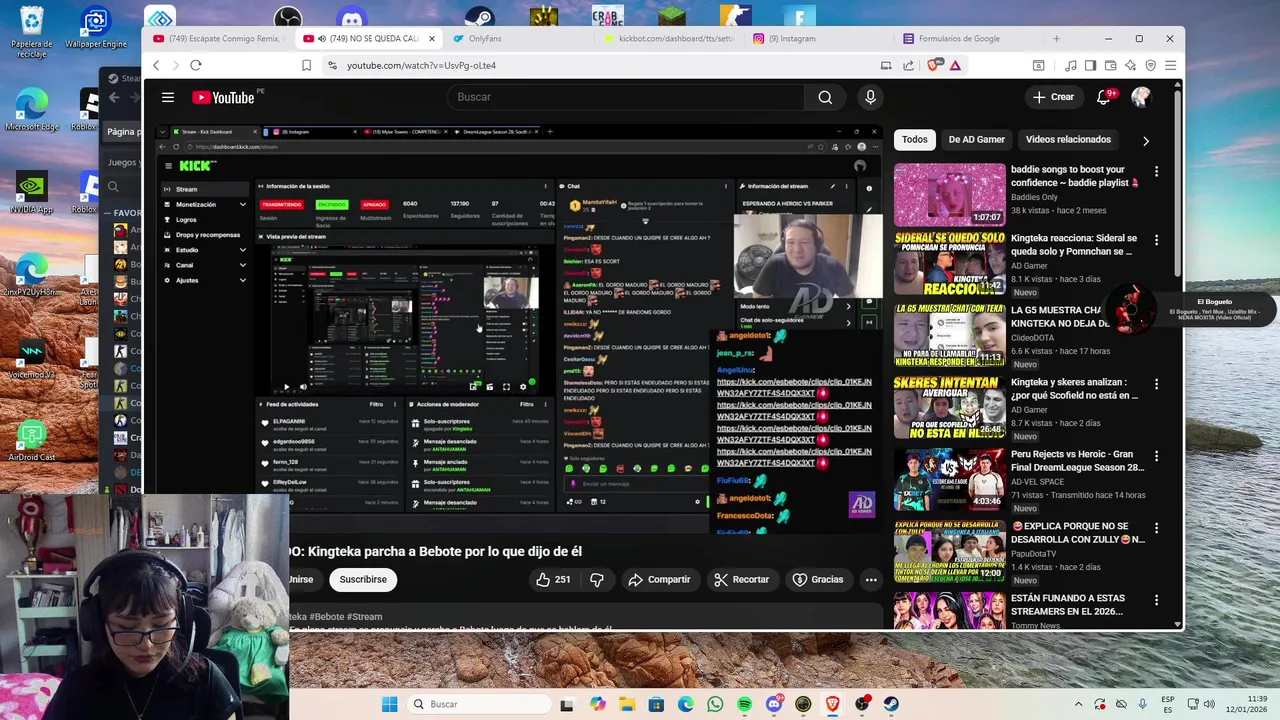The width and height of the screenshot is (1280, 720).
Task: Open Spotify from the taskbar
Action: pyautogui.click(x=745, y=704)
